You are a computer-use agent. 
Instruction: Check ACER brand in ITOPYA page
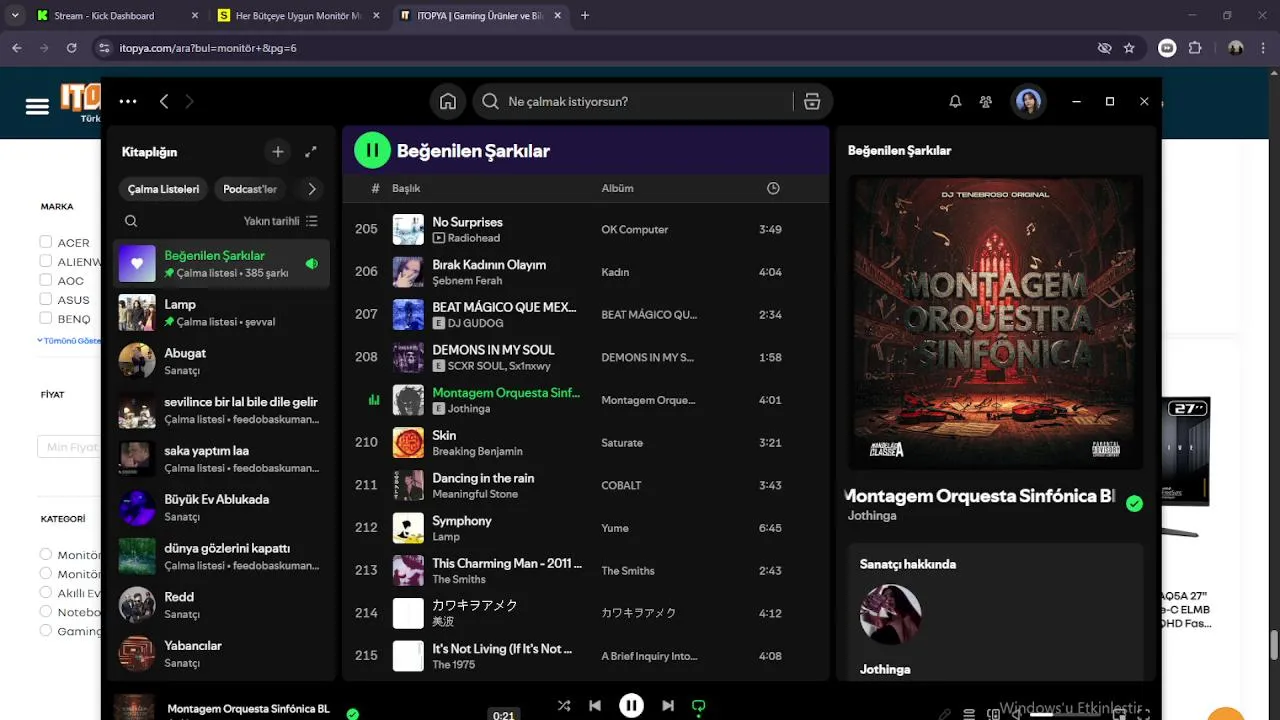tap(45, 242)
